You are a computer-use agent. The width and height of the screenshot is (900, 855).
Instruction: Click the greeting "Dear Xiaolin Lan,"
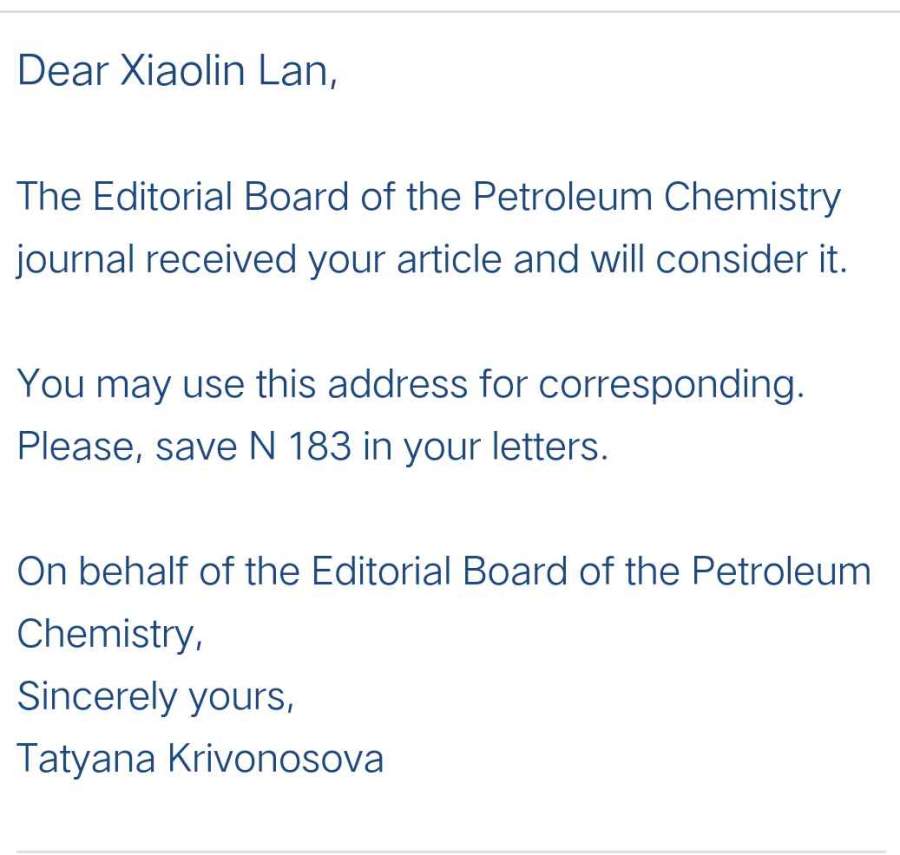tap(177, 71)
